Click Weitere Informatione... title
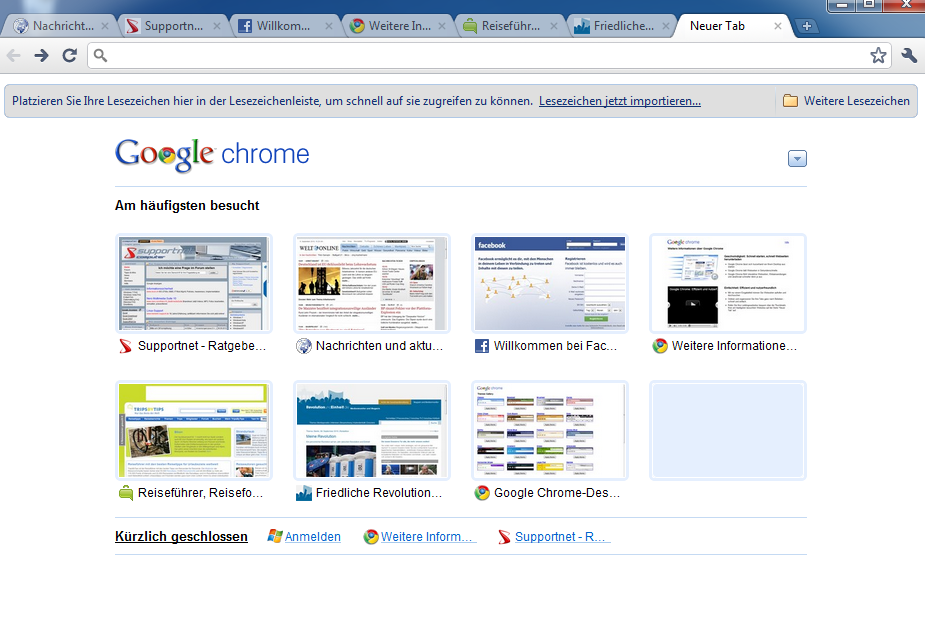 click(734, 346)
